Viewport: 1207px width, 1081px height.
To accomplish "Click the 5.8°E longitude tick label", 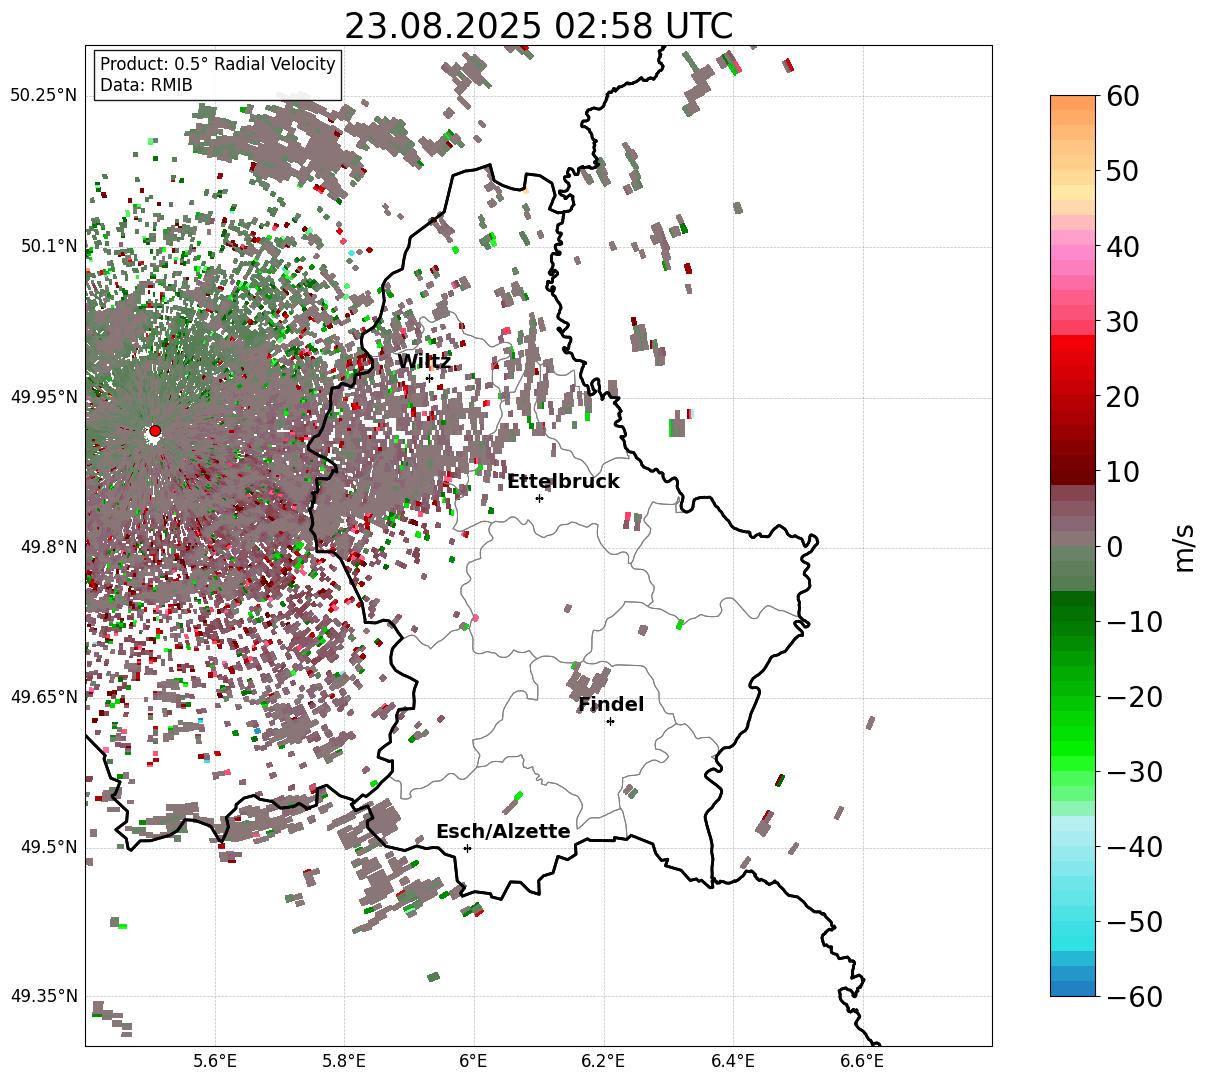I will (x=345, y=1060).
